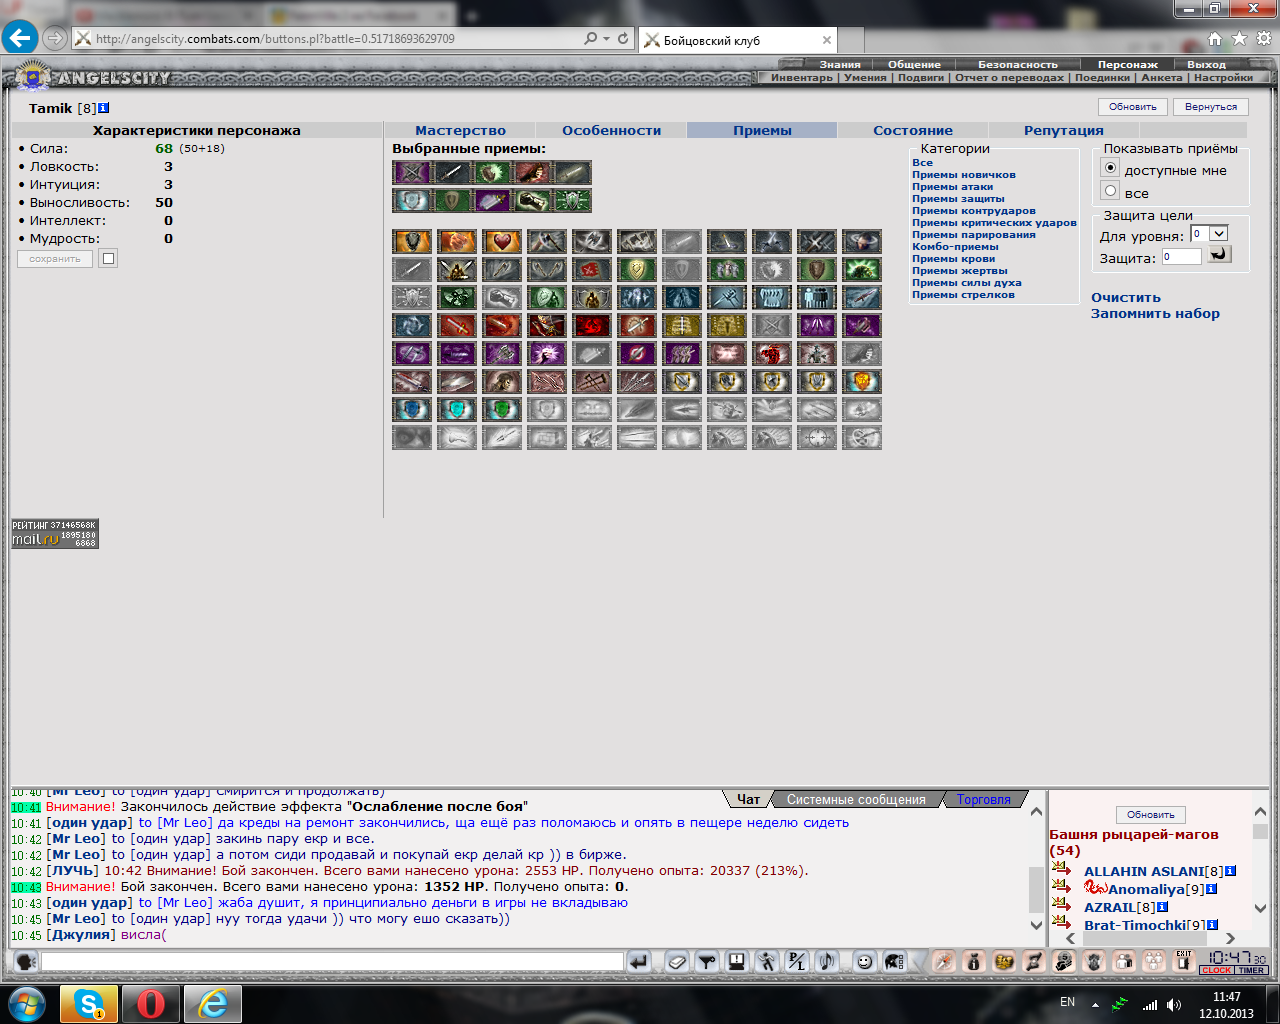Click the chat send arrow icon
Screen dimensions: 1280x1024
click(640, 962)
